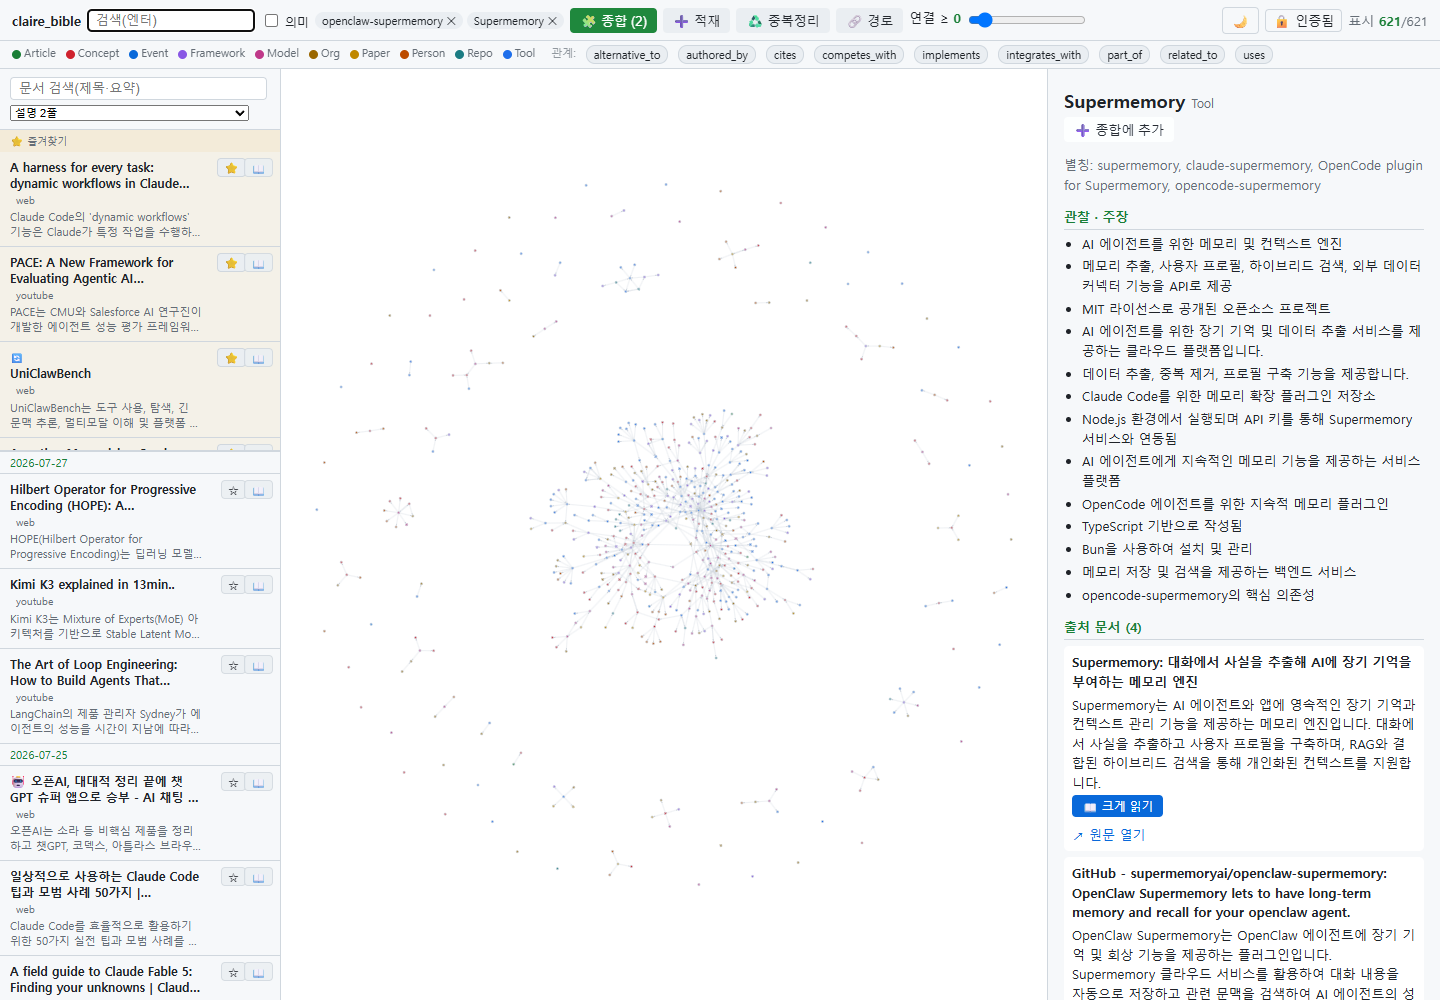Star the Hilbert Operator HOPE article
The height and width of the screenshot is (1000, 1440).
pyautogui.click(x=233, y=490)
